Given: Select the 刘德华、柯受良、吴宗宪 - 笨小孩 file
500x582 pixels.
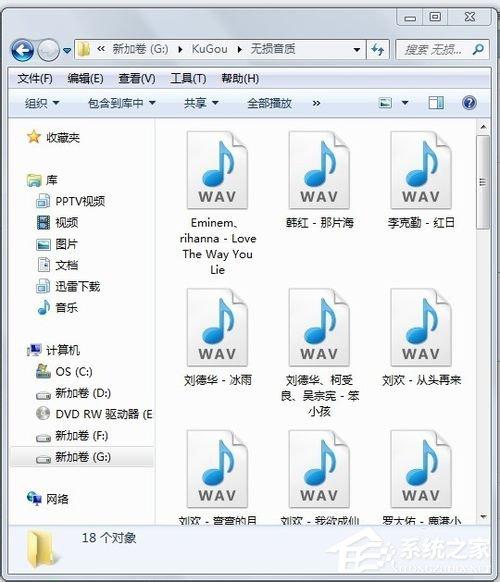Looking at the screenshot, I should pos(319,353).
